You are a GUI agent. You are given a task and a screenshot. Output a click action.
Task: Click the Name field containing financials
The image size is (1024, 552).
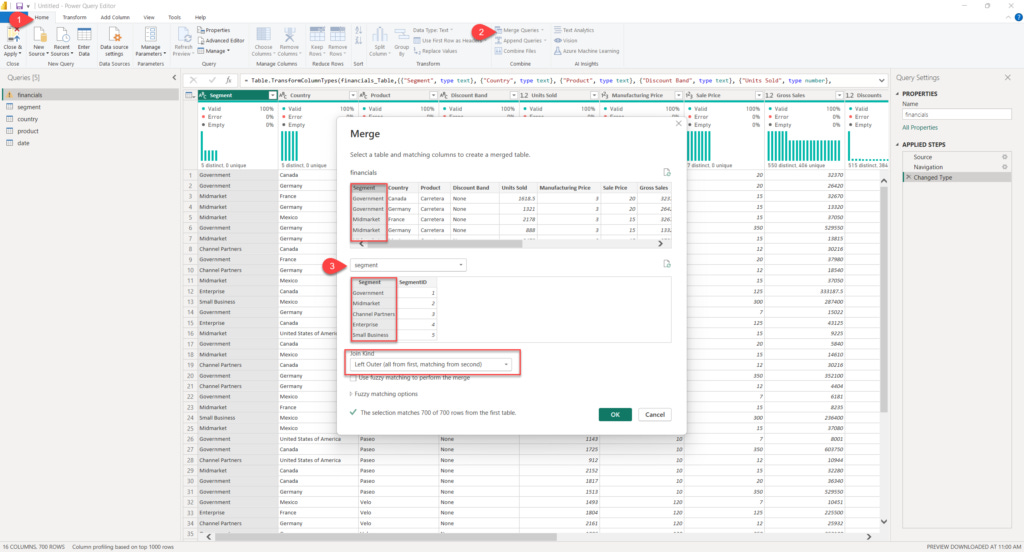point(957,115)
